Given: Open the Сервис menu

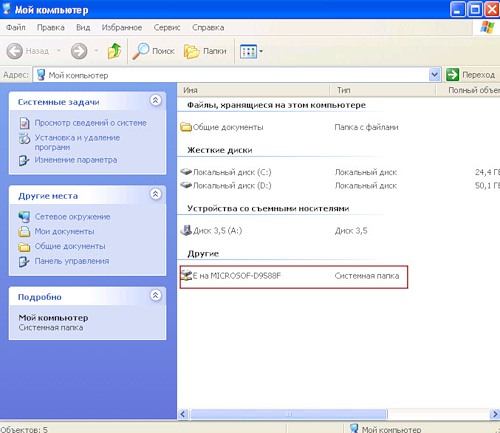Looking at the screenshot, I should pyautogui.click(x=167, y=27).
